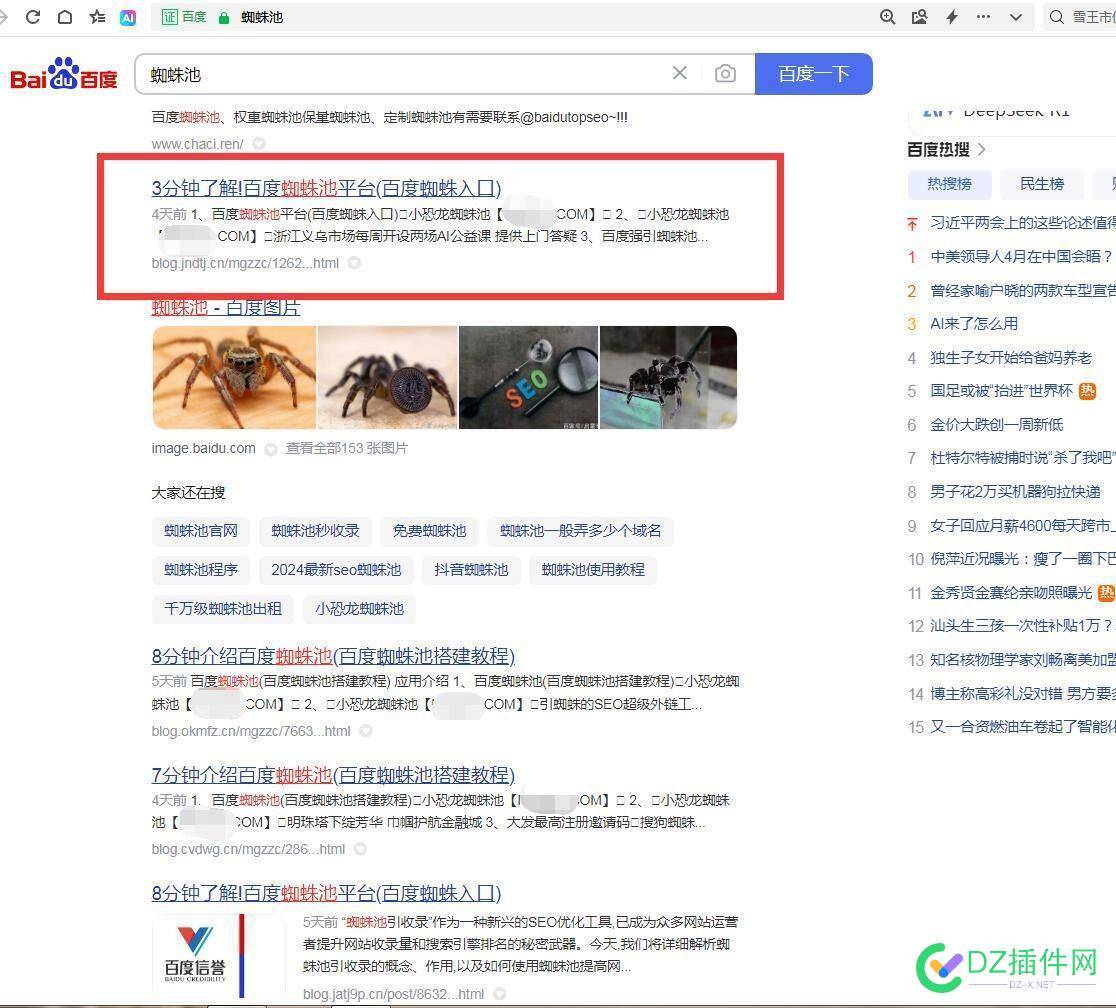
Task: Select related search 蜘蛛池官网
Action: (x=201, y=531)
